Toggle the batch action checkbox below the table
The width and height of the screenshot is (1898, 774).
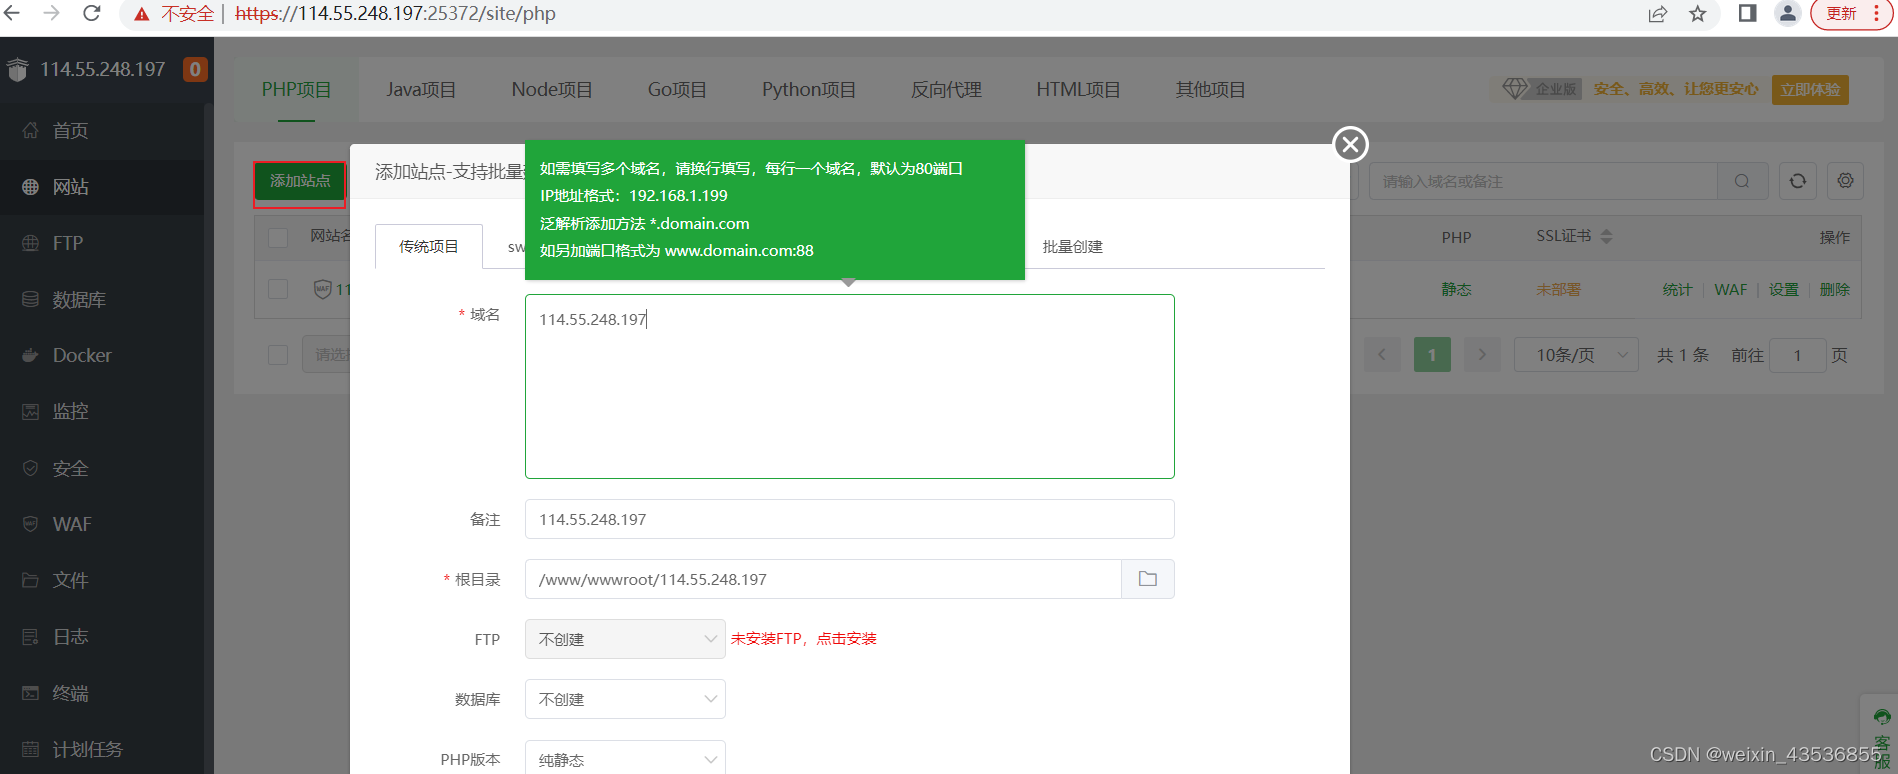coord(278,355)
